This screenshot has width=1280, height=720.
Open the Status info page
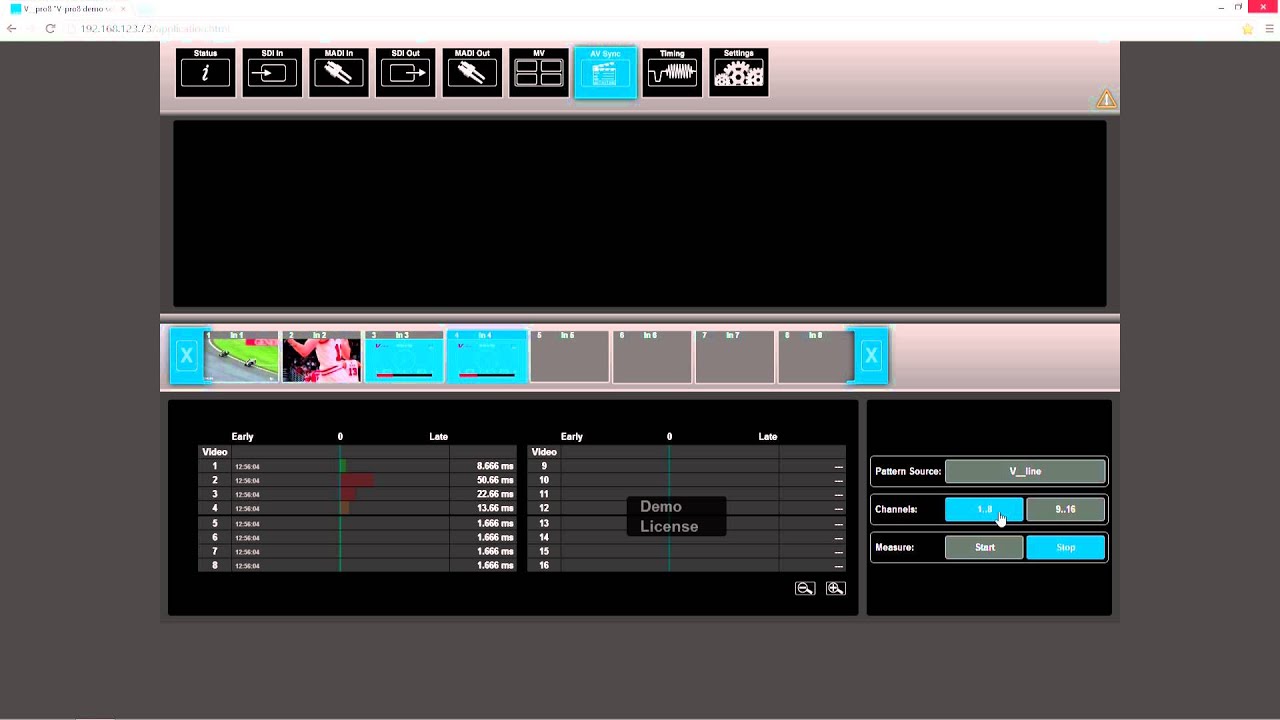[205, 72]
